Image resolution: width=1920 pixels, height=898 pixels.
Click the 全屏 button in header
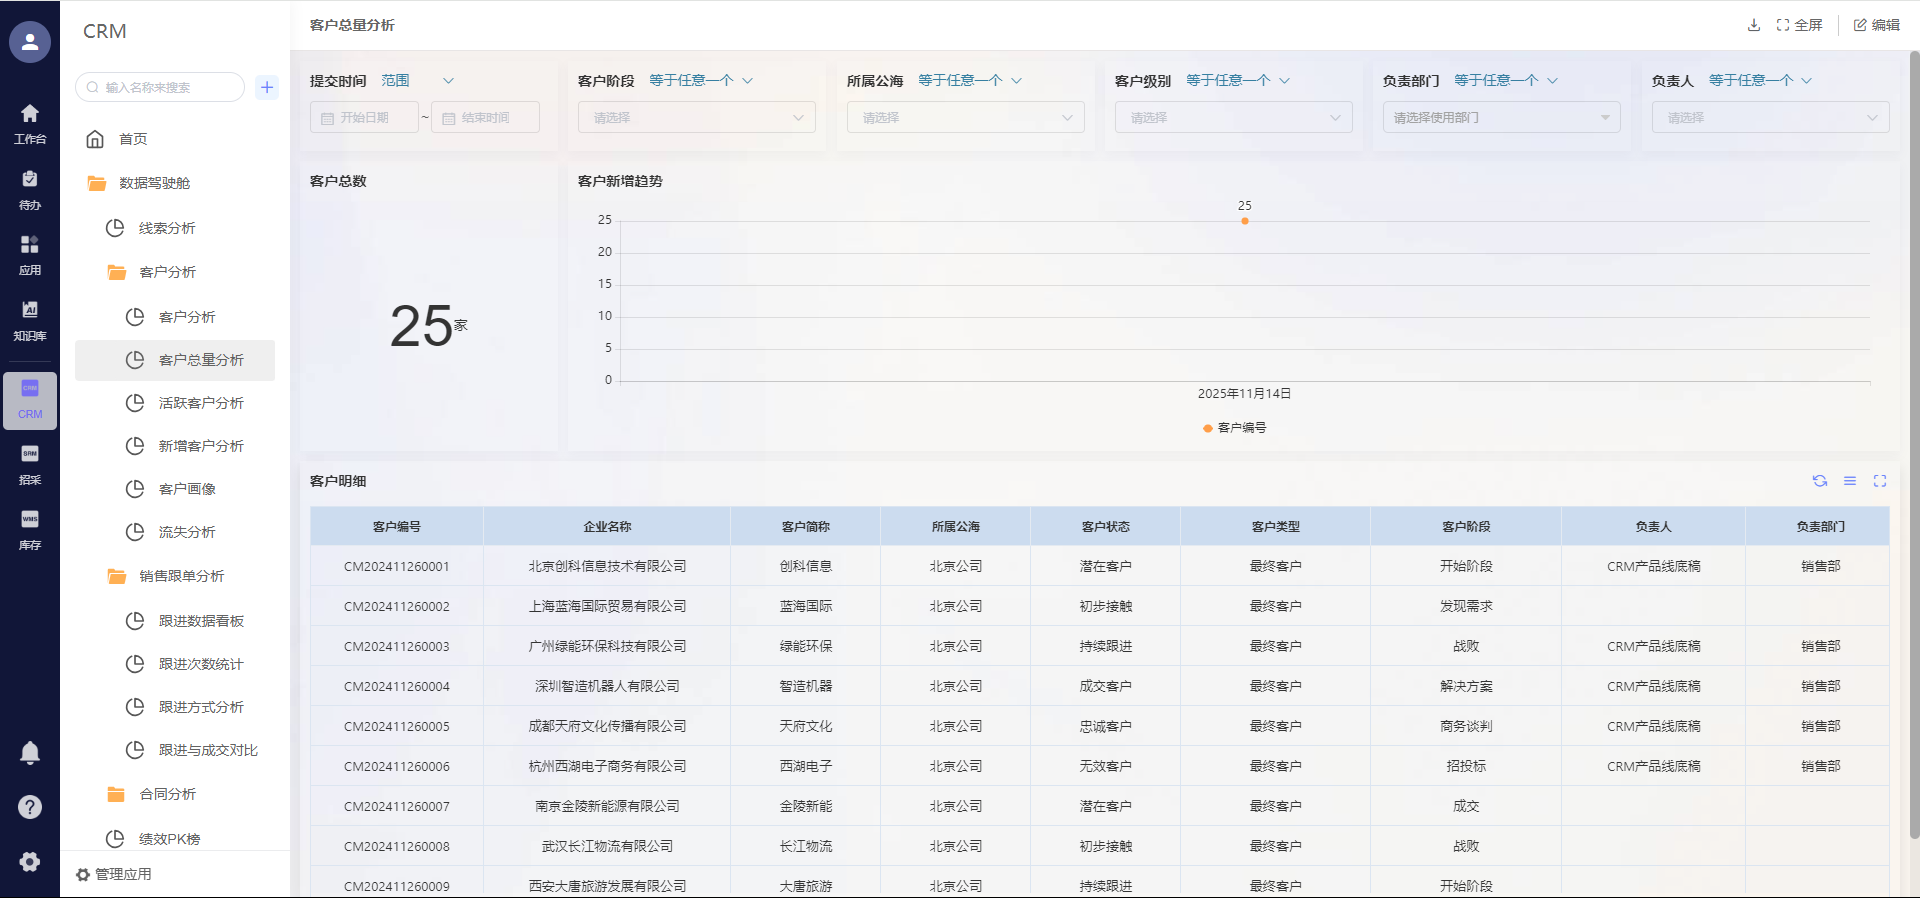1799,25
